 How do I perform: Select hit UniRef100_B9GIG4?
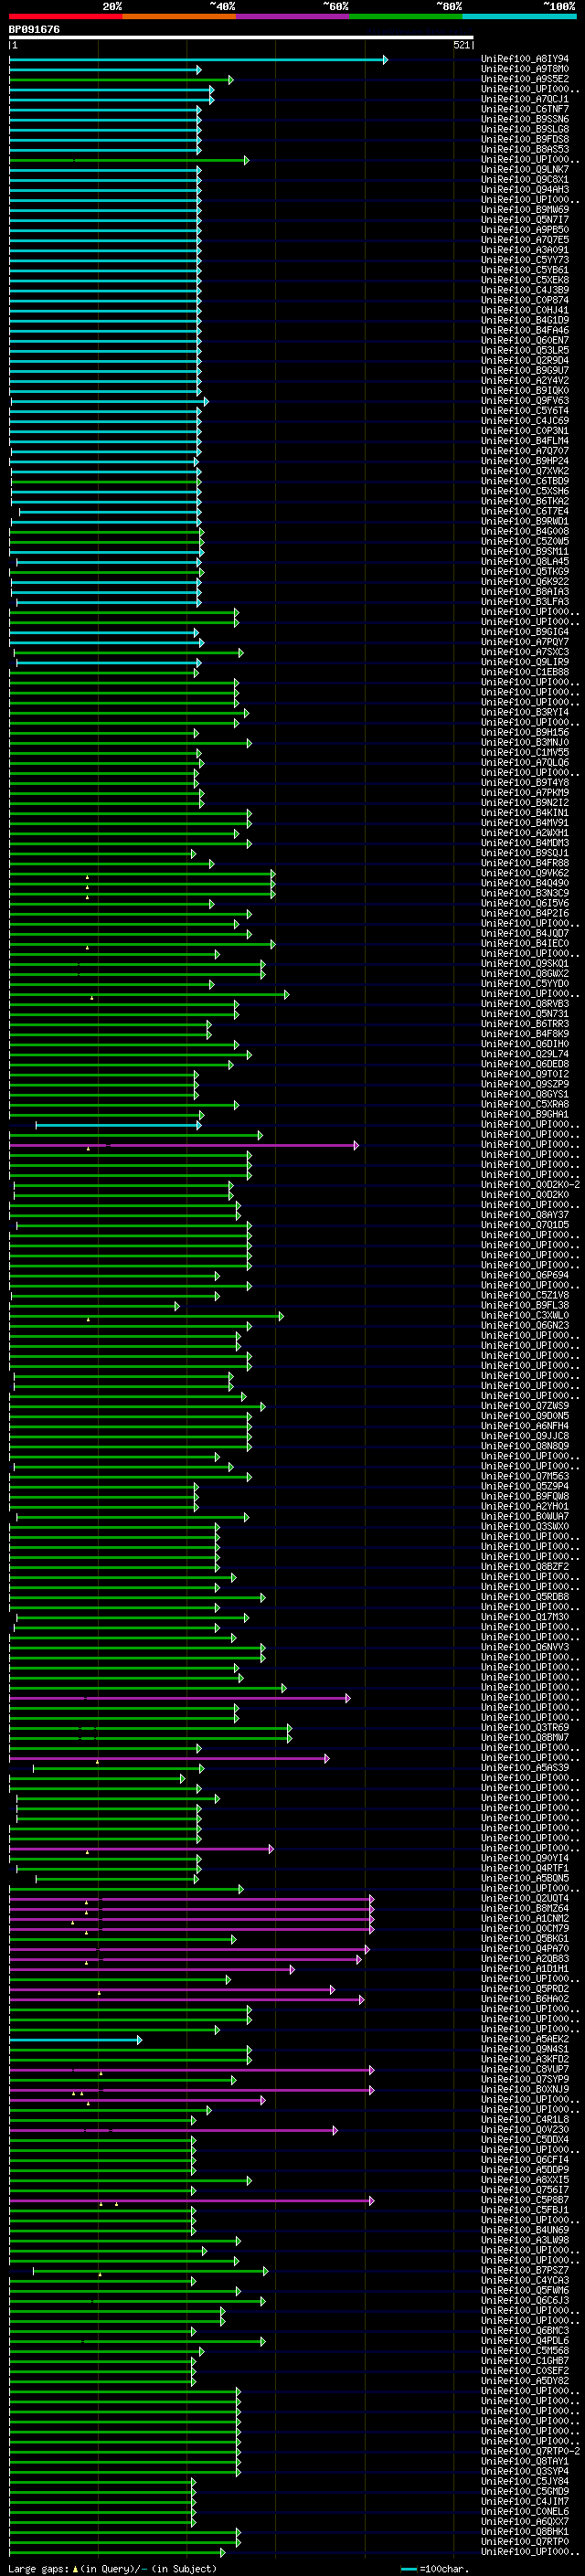(524, 632)
